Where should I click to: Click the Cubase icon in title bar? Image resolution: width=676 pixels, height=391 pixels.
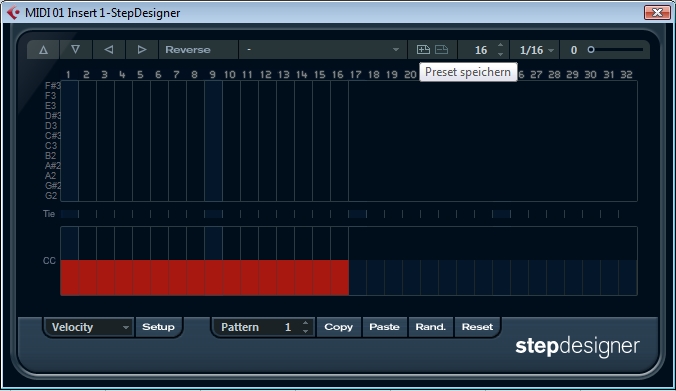(x=13, y=13)
